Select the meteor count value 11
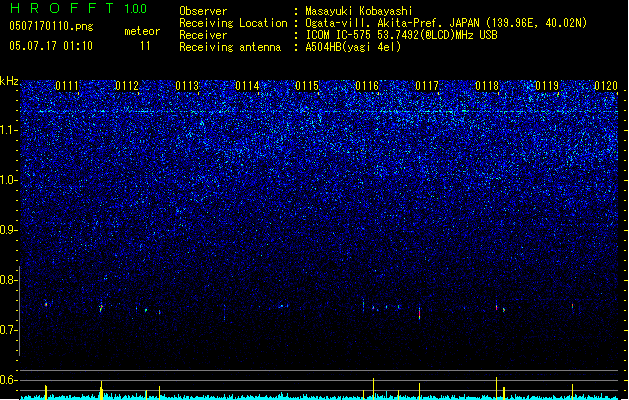The image size is (629, 400). point(145,46)
